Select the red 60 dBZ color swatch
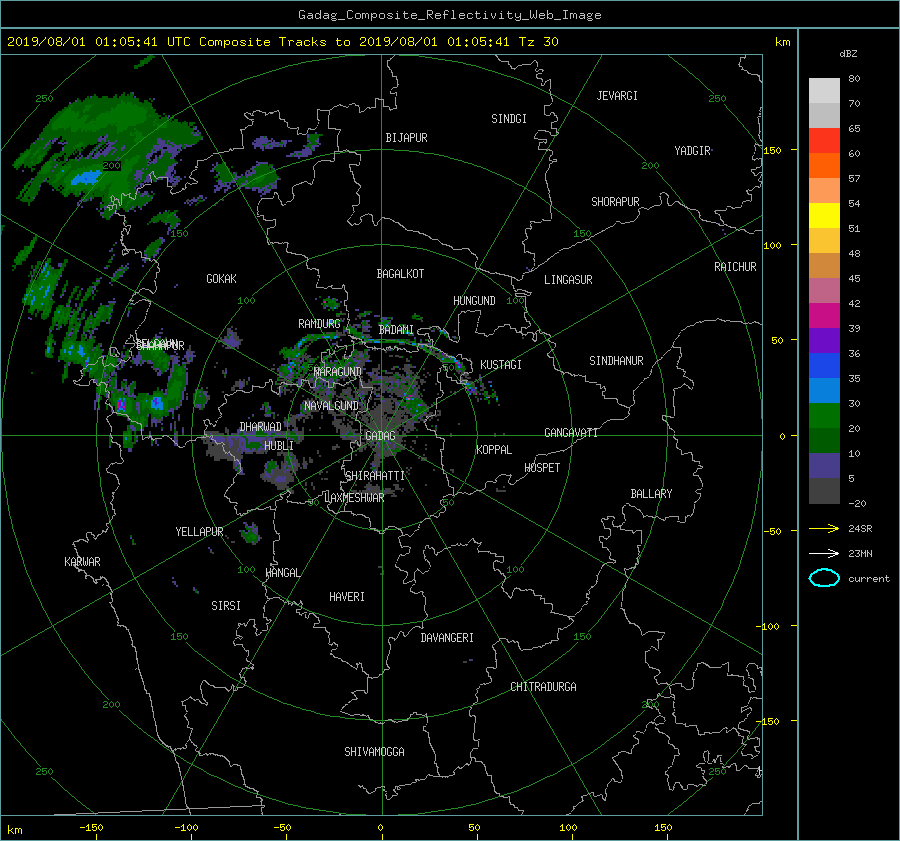The height and width of the screenshot is (841, 900). [x=824, y=140]
